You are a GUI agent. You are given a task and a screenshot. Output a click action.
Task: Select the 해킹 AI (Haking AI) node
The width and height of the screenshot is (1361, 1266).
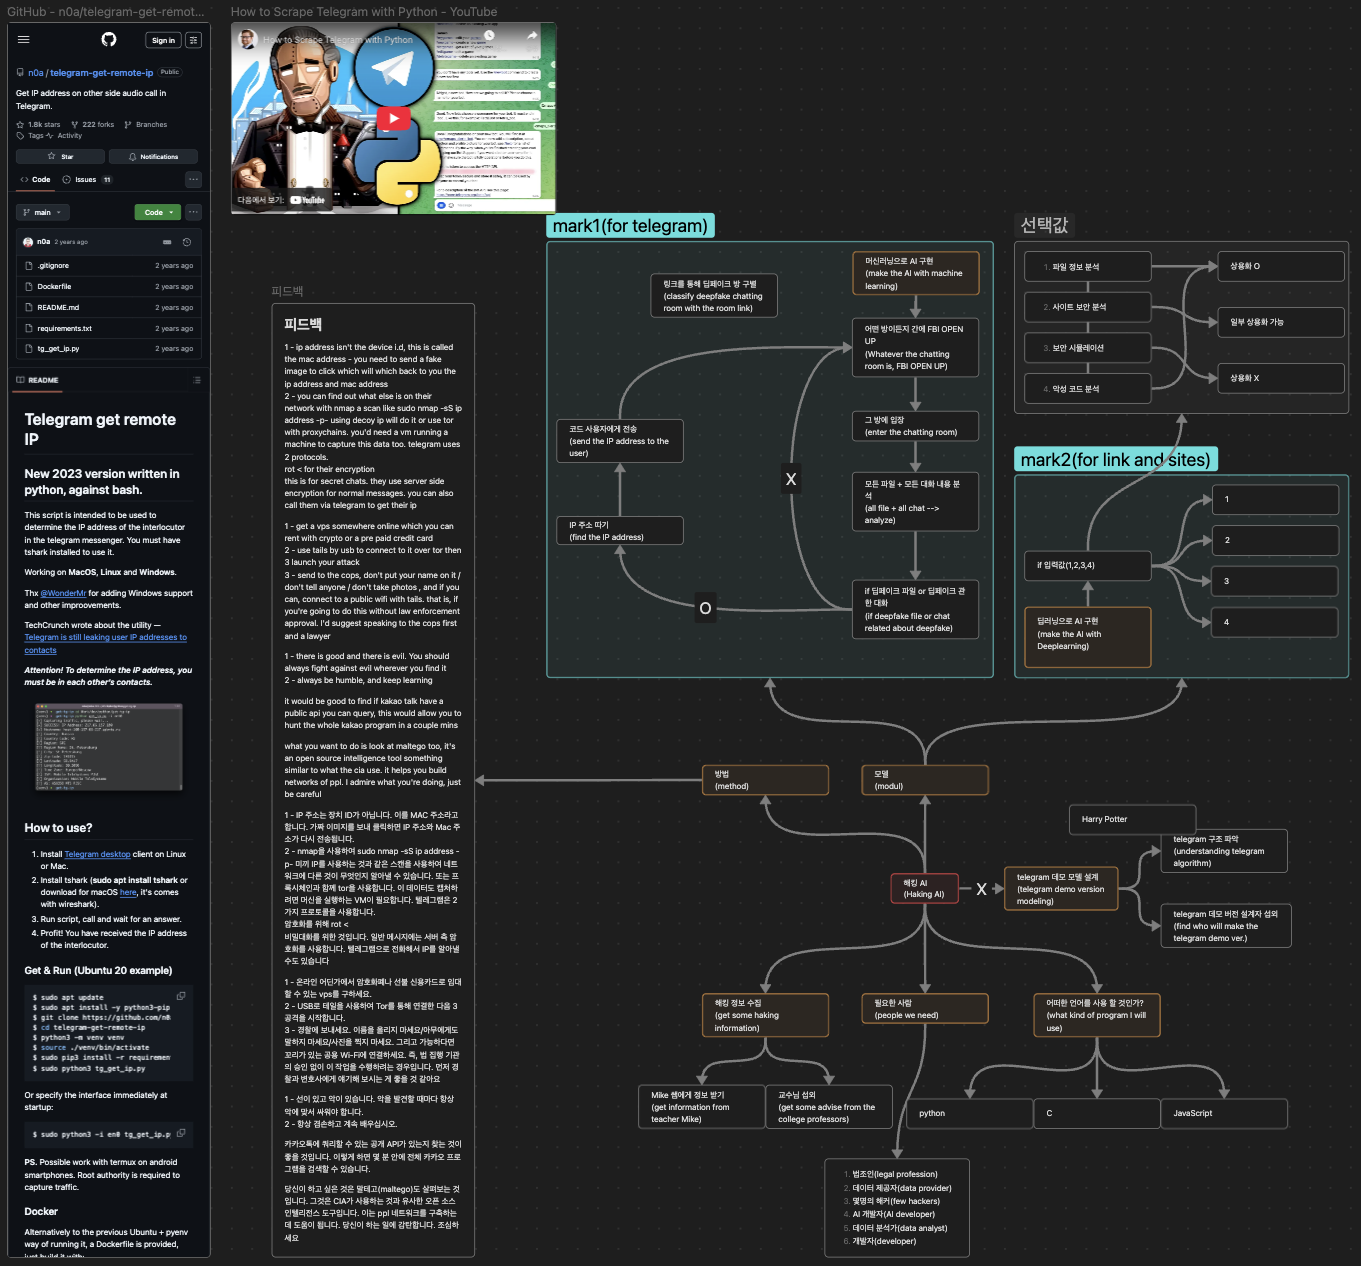point(924,889)
